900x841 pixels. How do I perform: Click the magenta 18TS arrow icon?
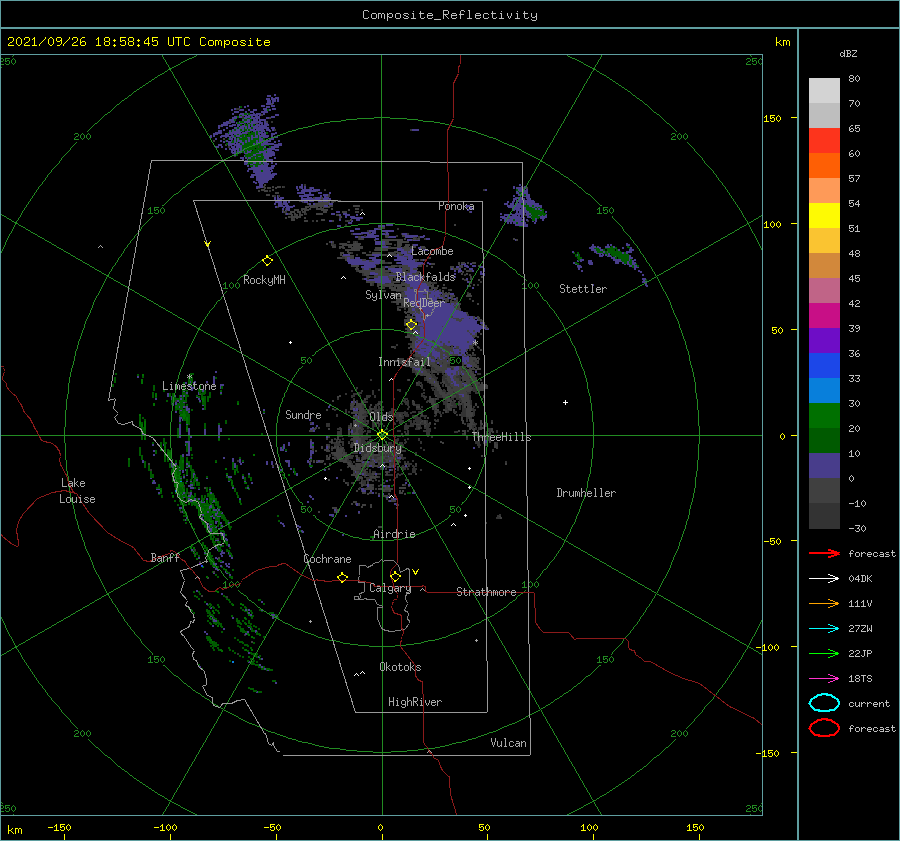point(824,679)
